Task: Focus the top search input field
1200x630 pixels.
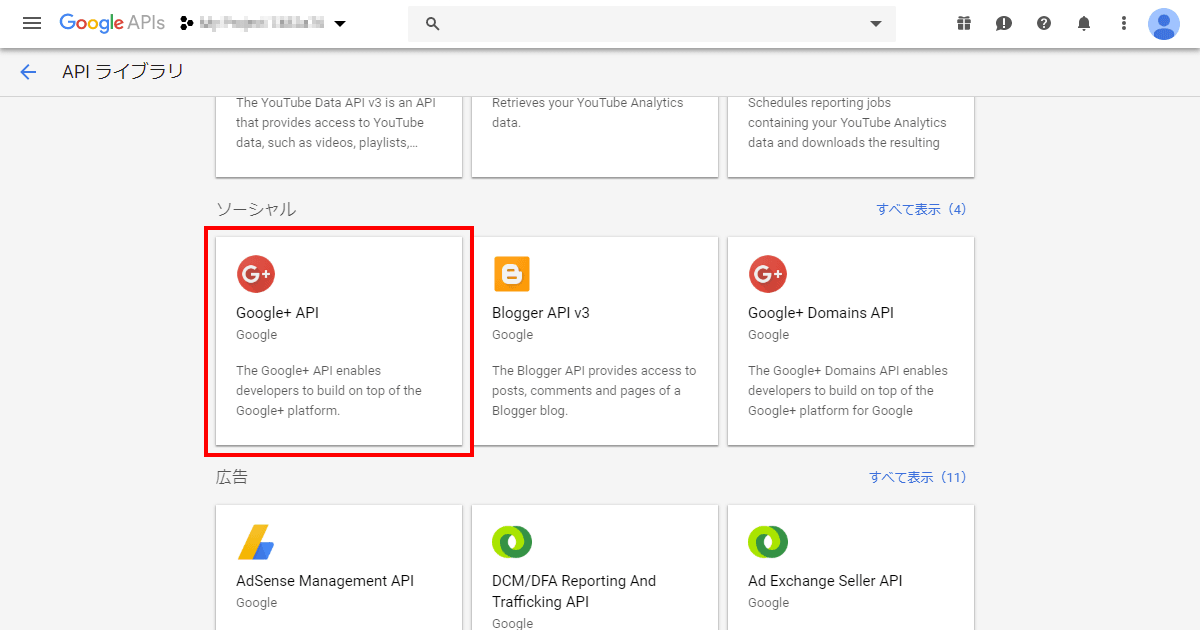Action: 652,24
